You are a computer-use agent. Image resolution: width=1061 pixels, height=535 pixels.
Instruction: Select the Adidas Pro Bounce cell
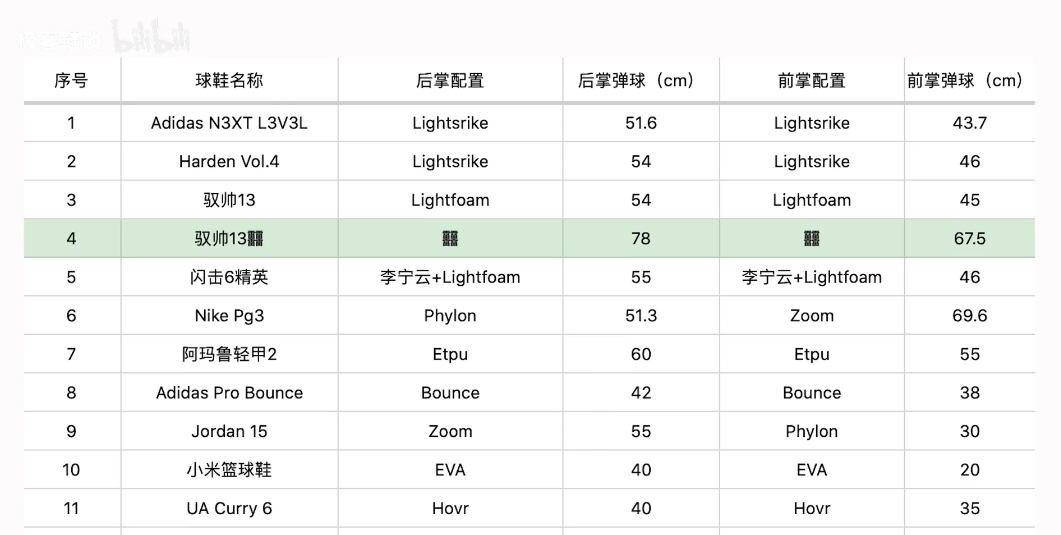click(x=229, y=393)
